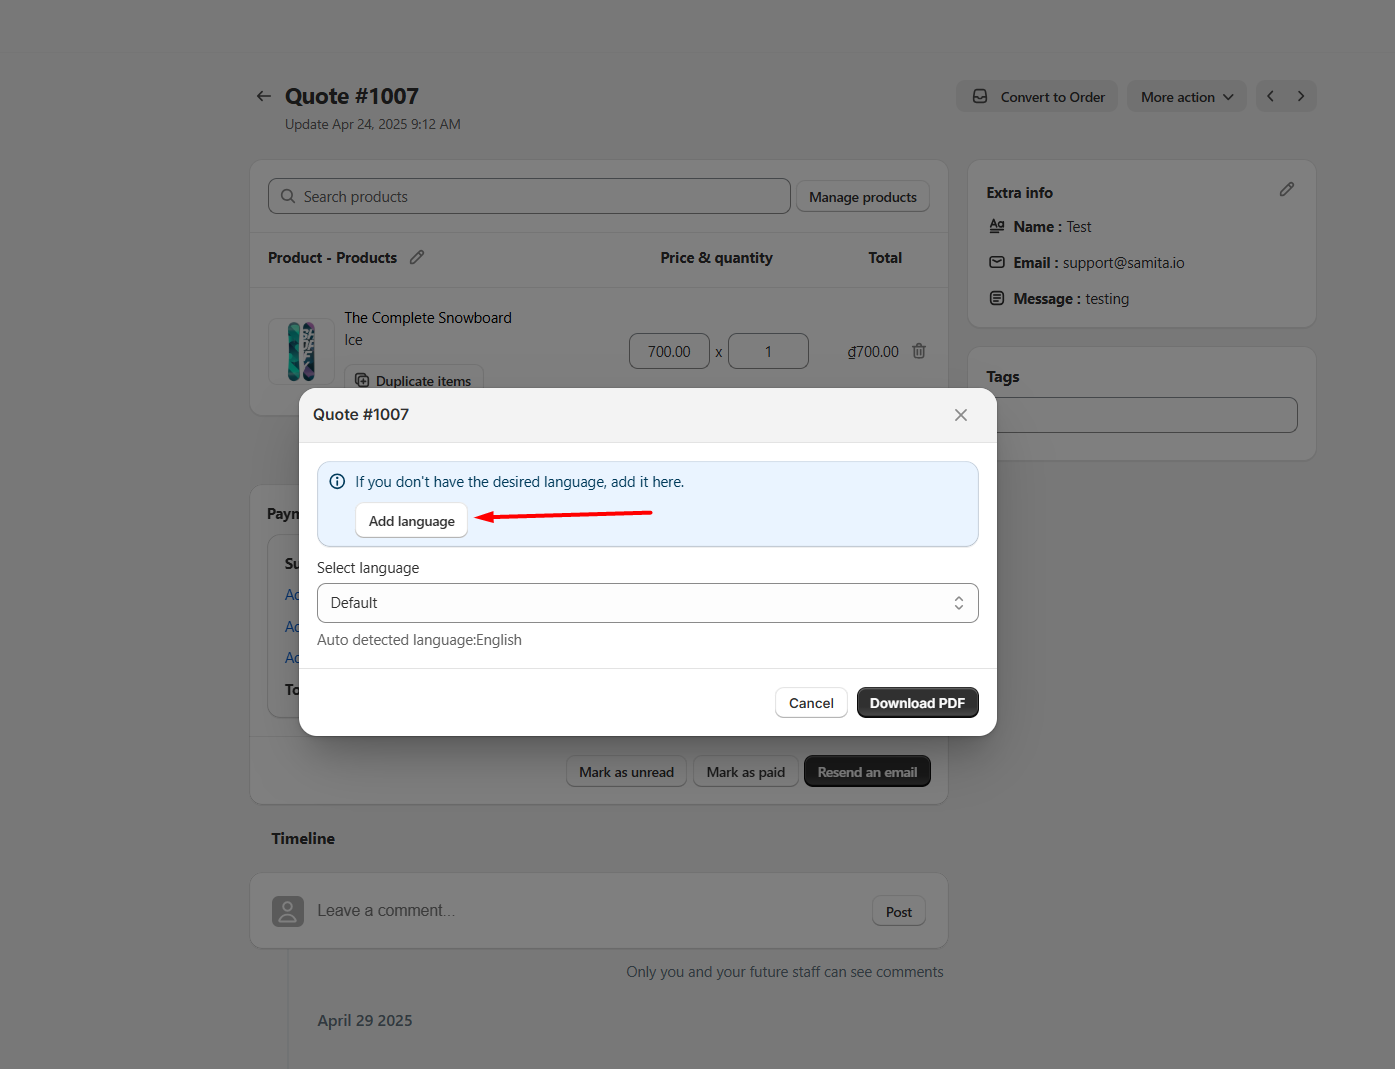1395x1069 pixels.
Task: Go to previous quote with left chevron
Action: pyautogui.click(x=1271, y=96)
